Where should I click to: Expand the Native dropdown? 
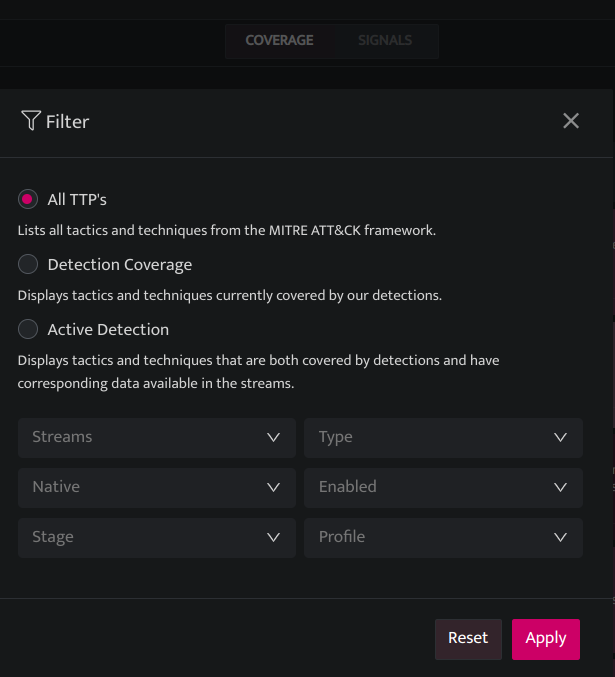point(157,487)
